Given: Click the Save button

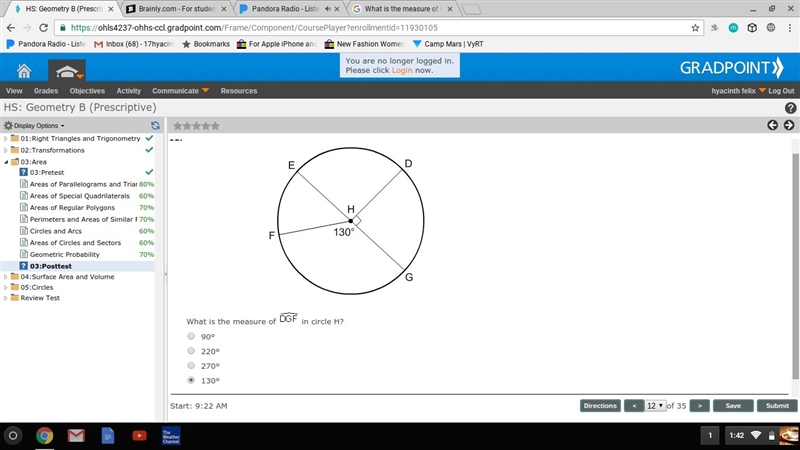Looking at the screenshot, I should click(733, 406).
